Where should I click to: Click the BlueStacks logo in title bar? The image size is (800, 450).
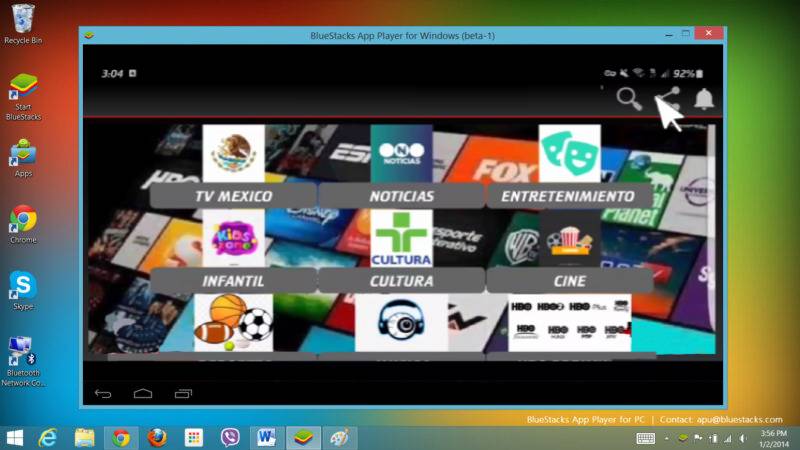(x=89, y=35)
